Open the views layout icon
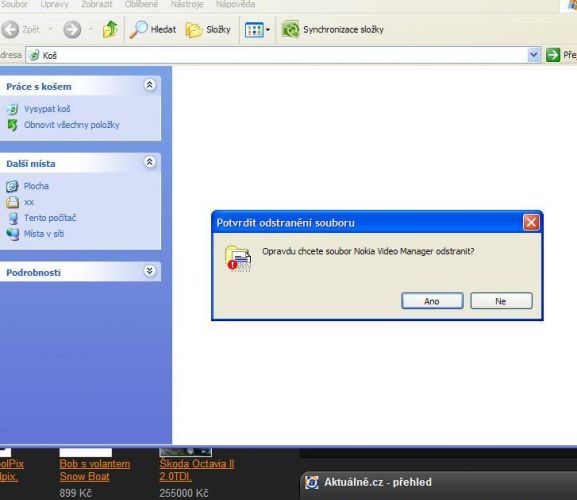577x500 pixels. (254, 30)
